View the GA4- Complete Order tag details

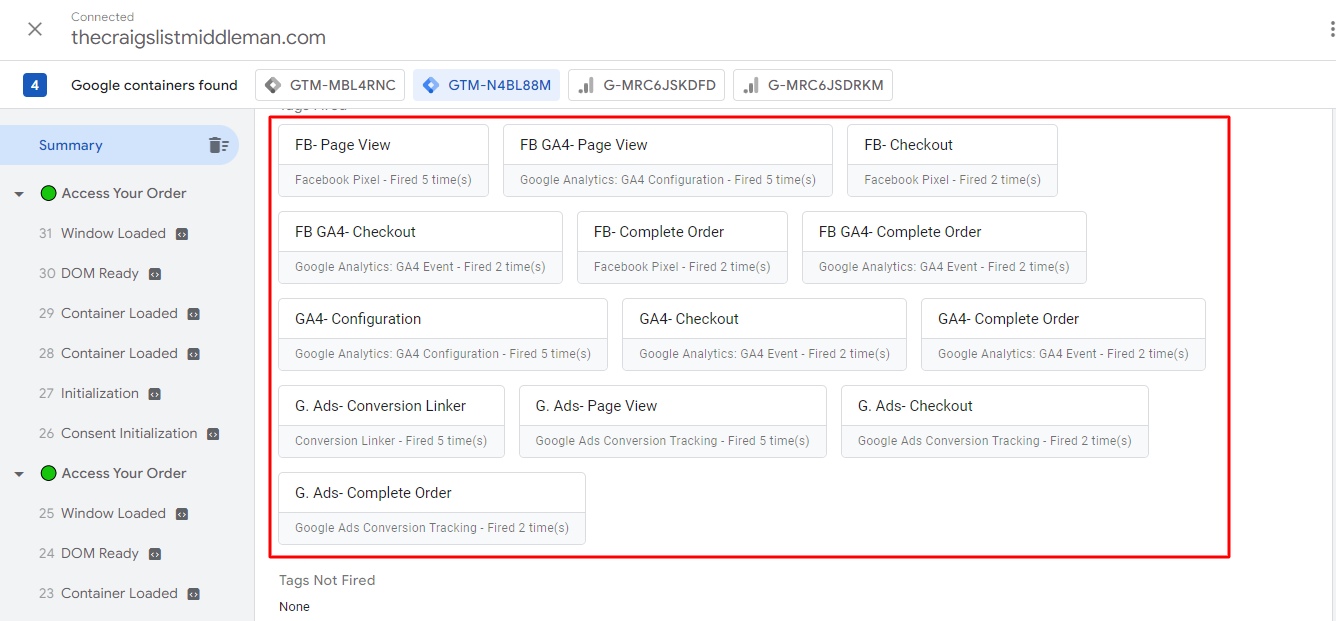click(1063, 334)
